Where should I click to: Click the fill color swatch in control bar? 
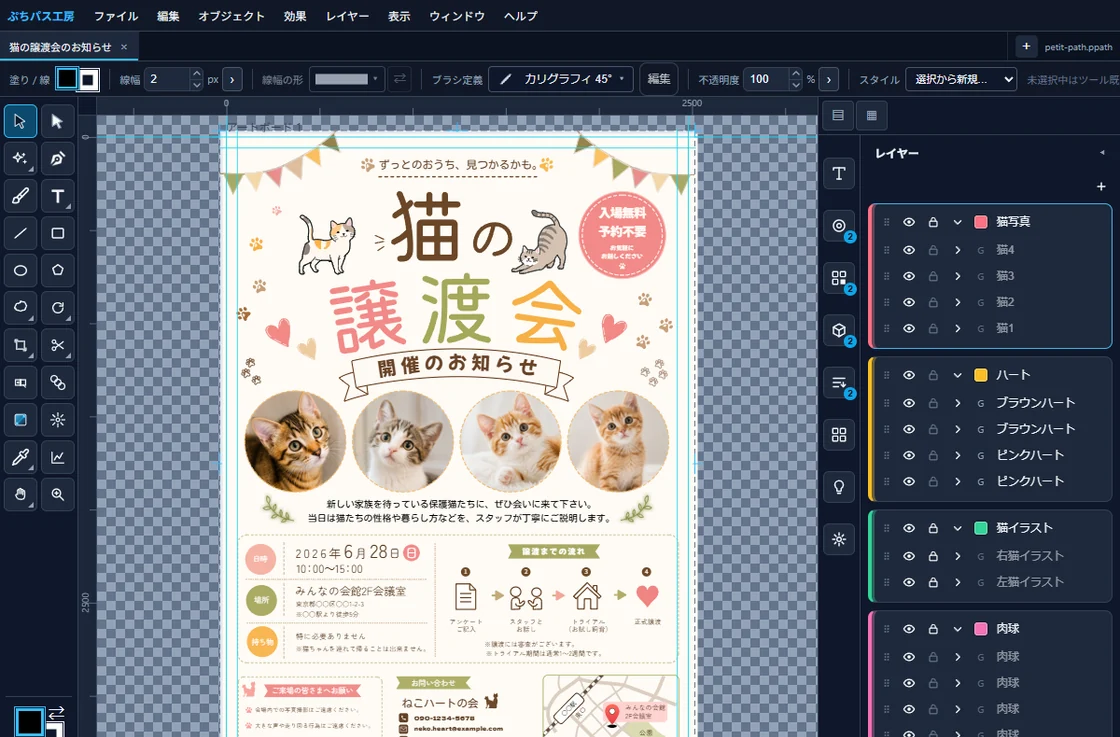click(x=66, y=79)
